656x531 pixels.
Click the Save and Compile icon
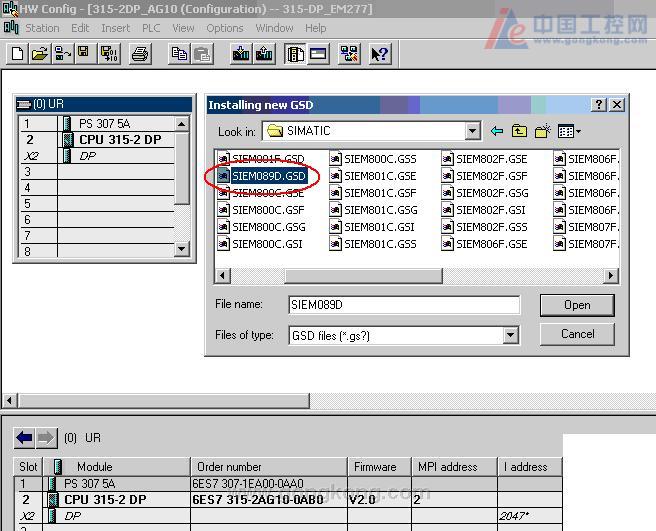110,54
